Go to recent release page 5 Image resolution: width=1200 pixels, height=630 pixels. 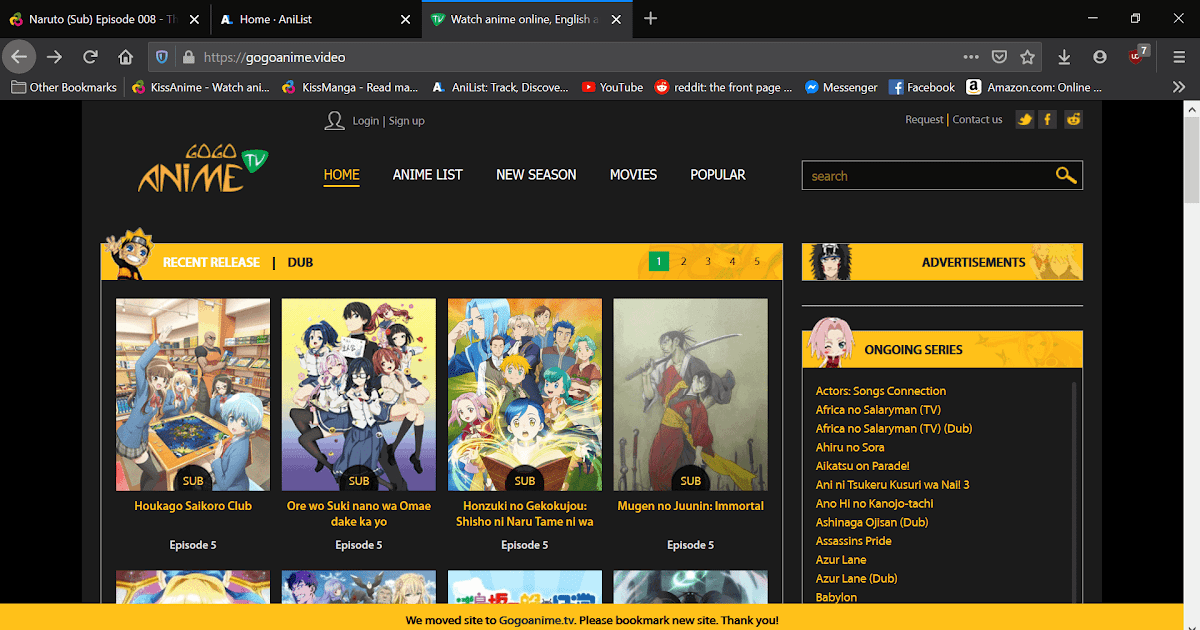pos(757,262)
